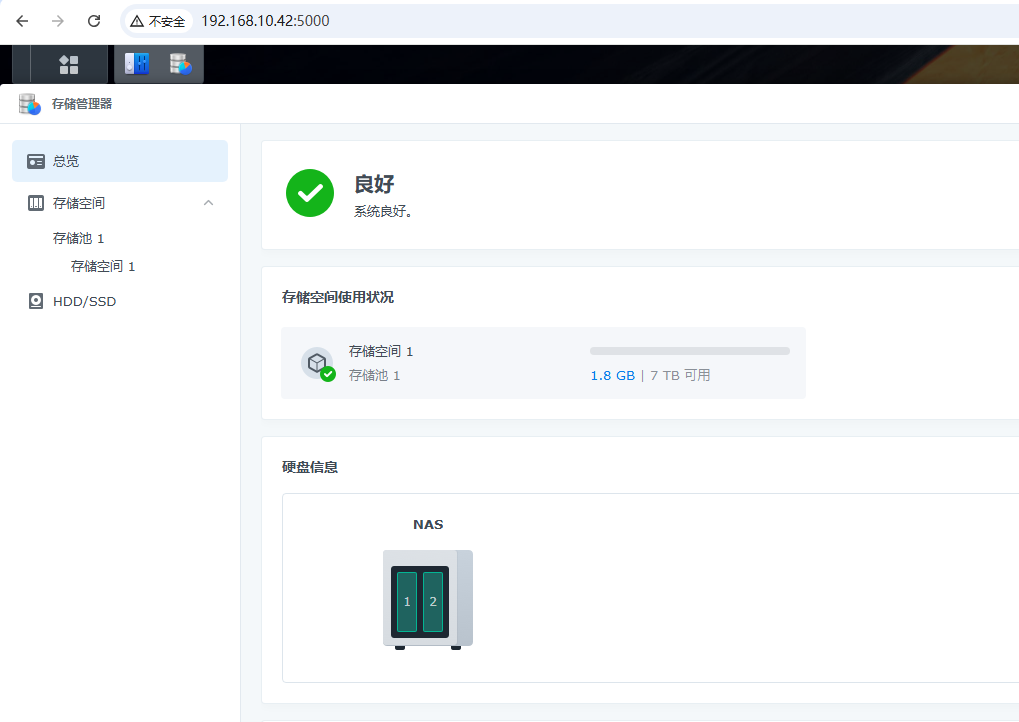Select drive bay 2 on the NAS
Screen dimensions: 1019x722
(x=433, y=602)
